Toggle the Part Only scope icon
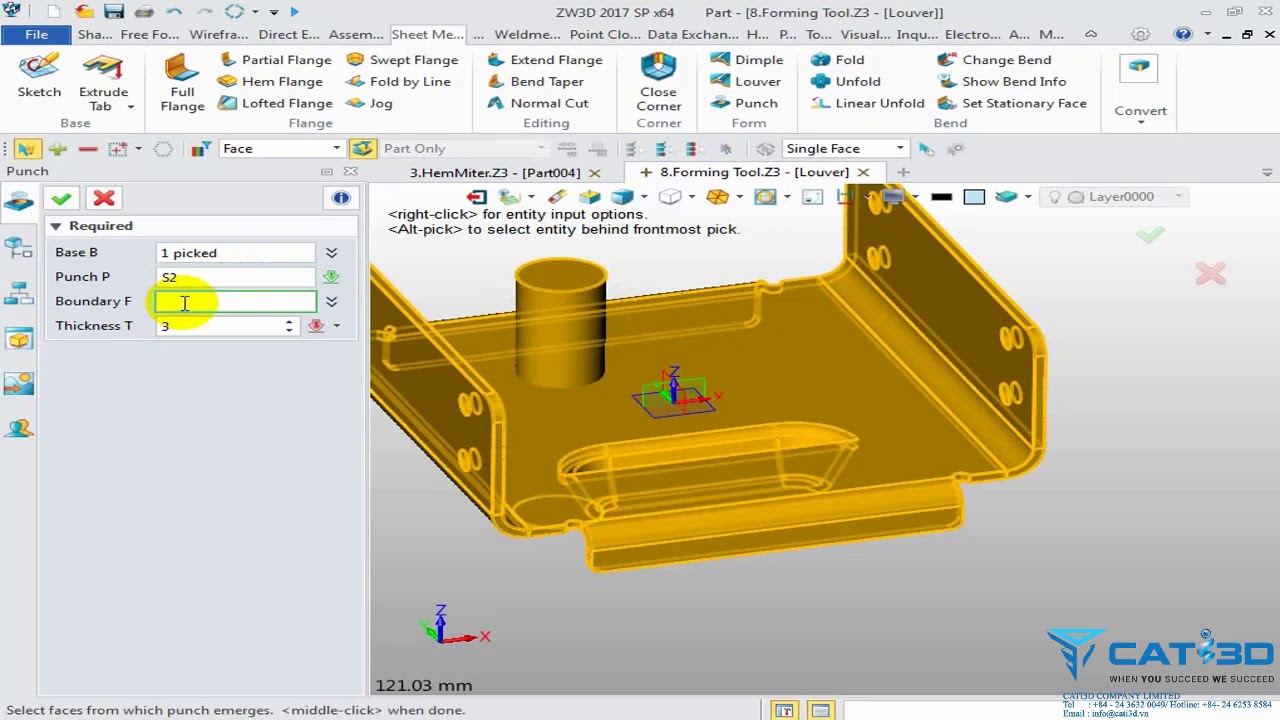The width and height of the screenshot is (1280, 720). coord(363,149)
